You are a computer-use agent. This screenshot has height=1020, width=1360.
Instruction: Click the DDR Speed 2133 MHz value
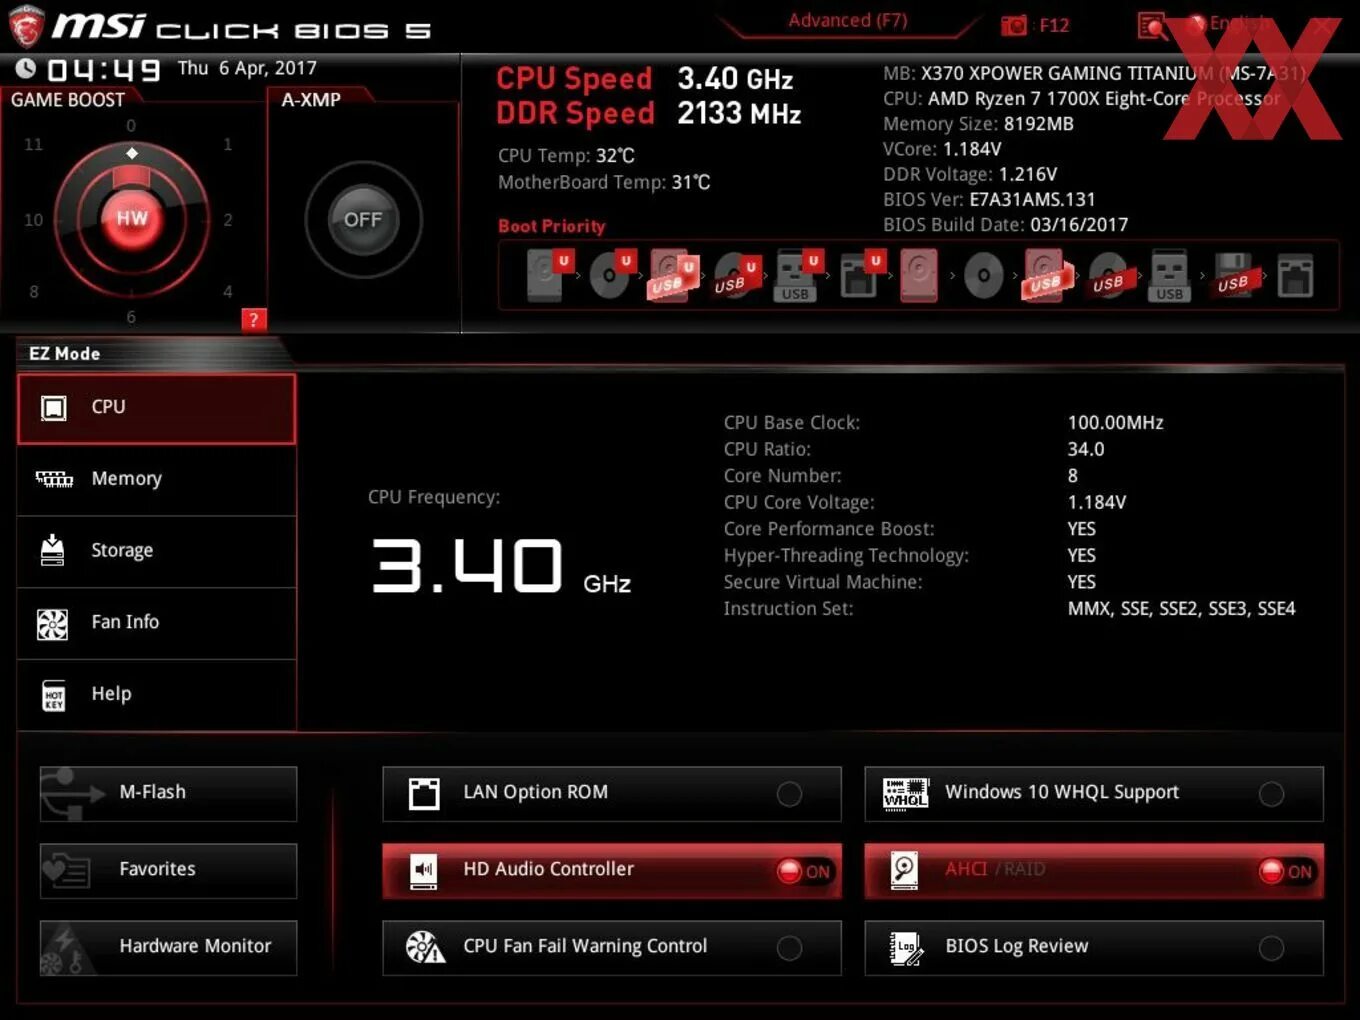(739, 114)
